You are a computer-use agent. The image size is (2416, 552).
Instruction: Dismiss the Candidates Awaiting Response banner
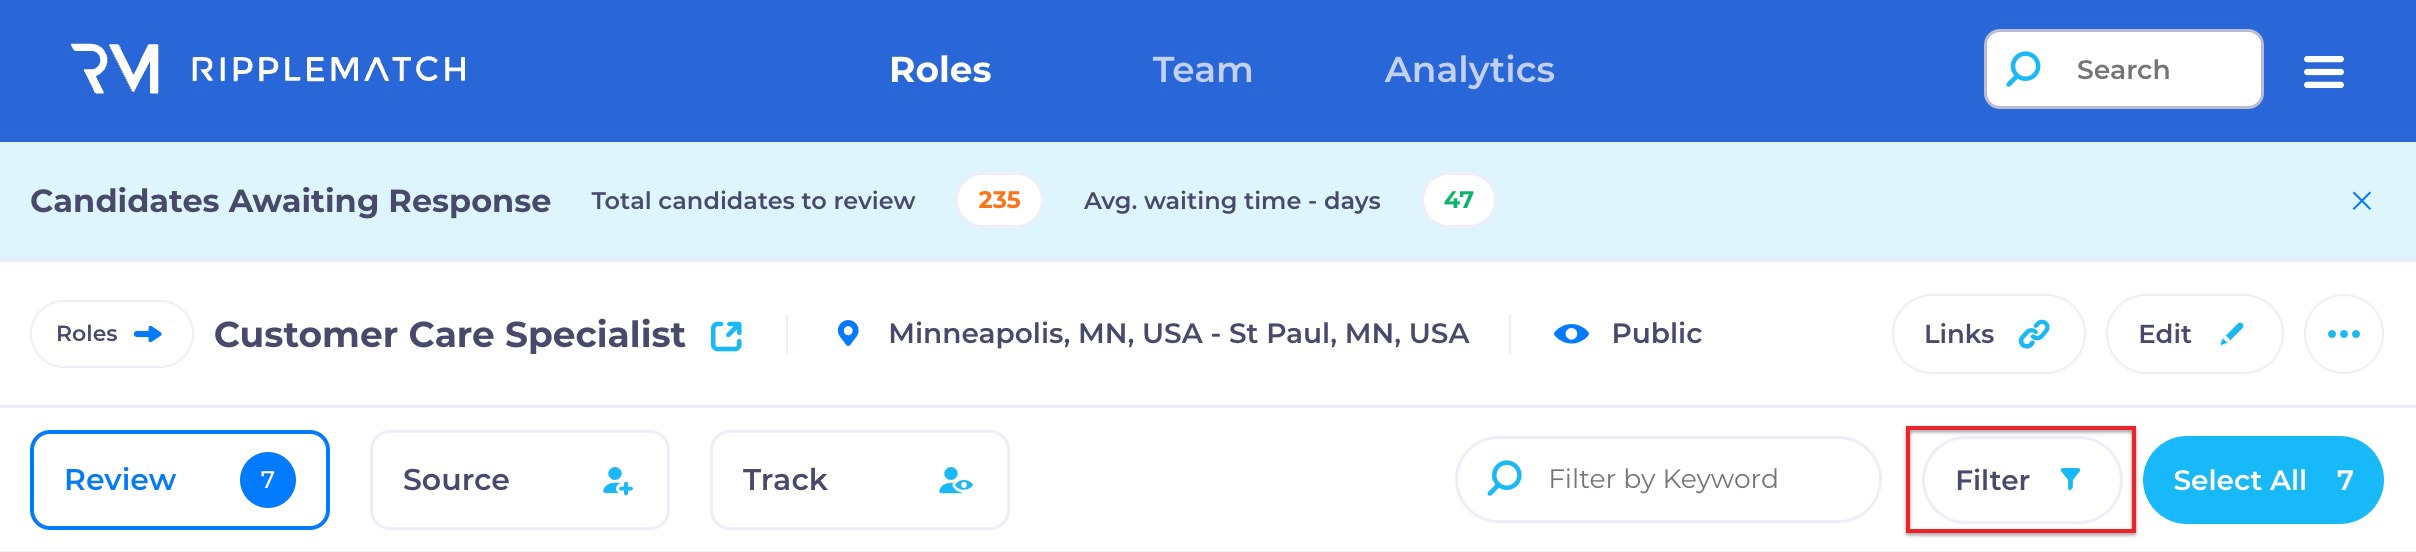[x=2361, y=201]
